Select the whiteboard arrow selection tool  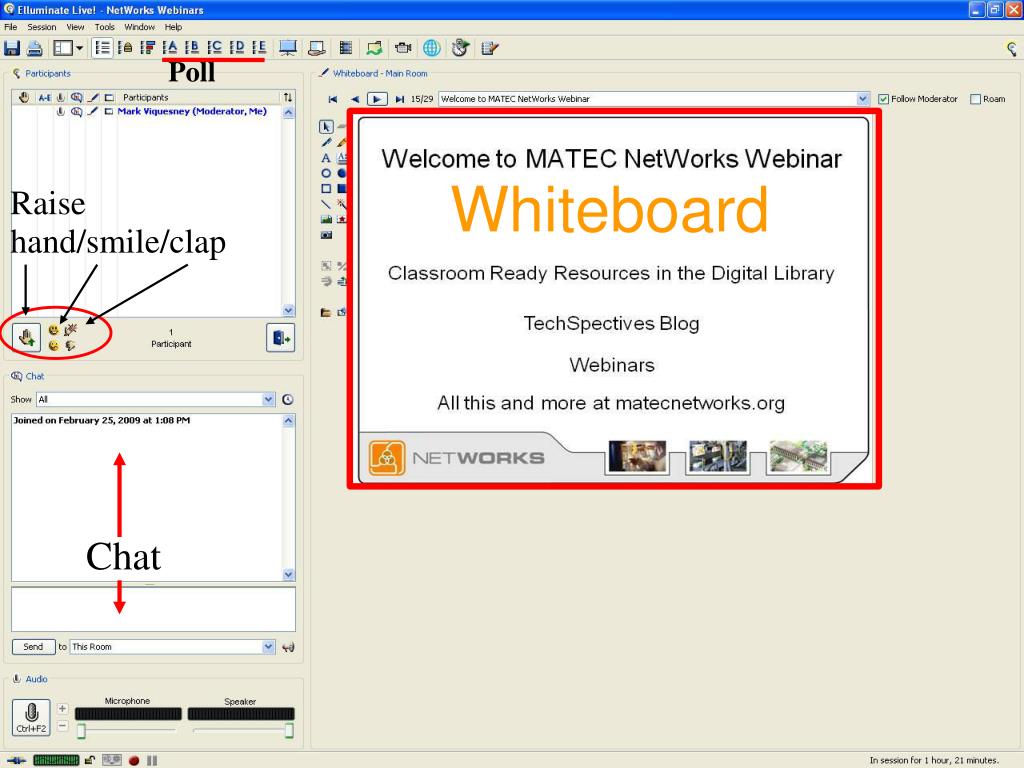click(327, 126)
